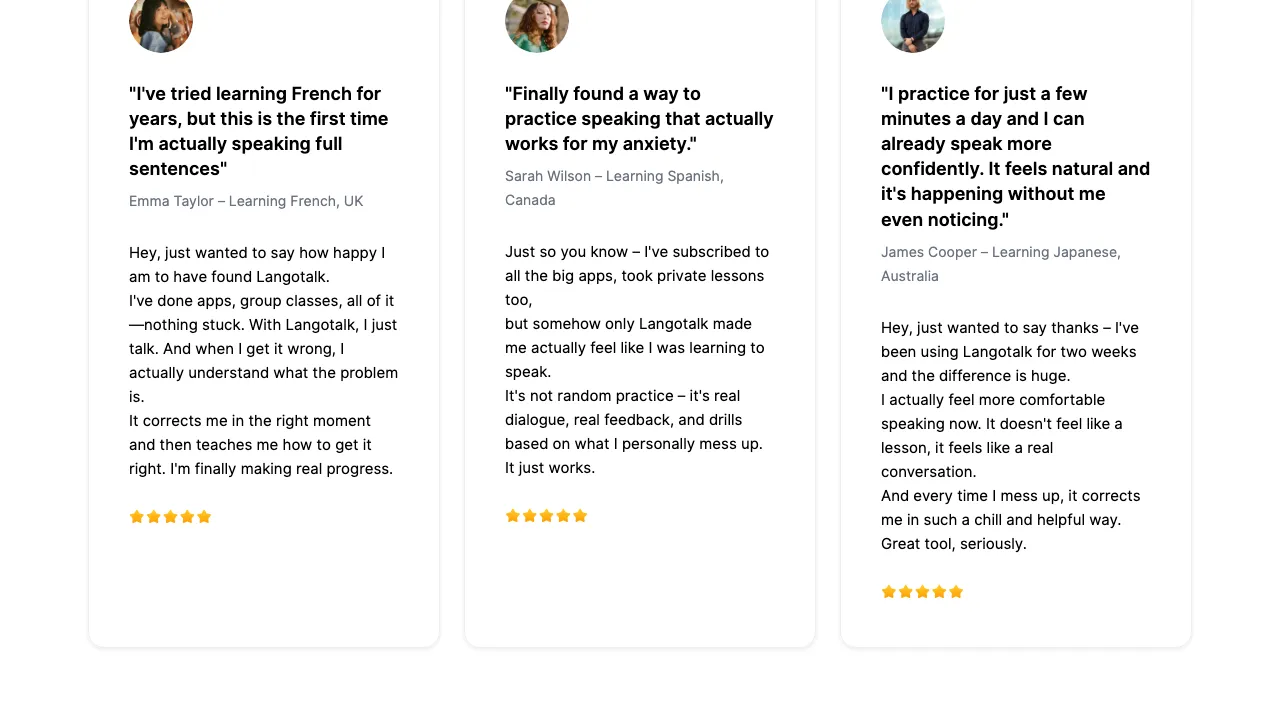This screenshot has height=720, width=1280.
Task: Click the first star in James's rating
Action: point(889,592)
